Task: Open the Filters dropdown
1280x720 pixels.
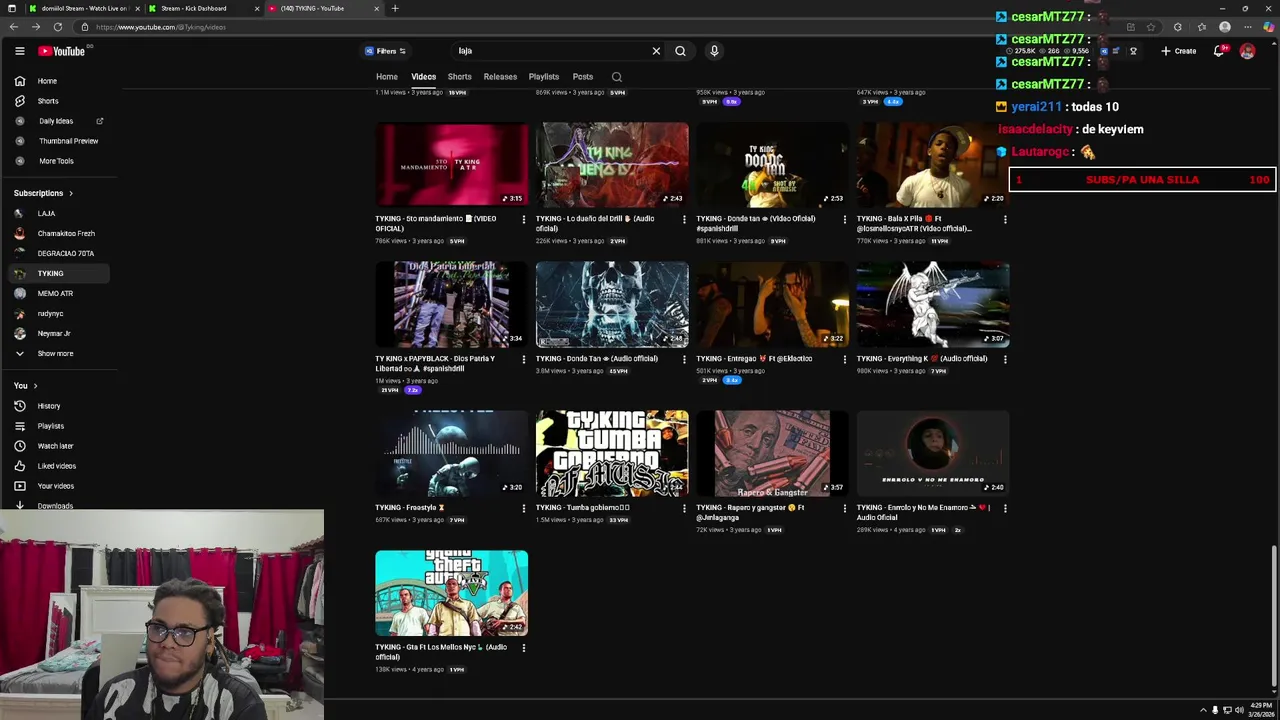Action: pyautogui.click(x=386, y=51)
